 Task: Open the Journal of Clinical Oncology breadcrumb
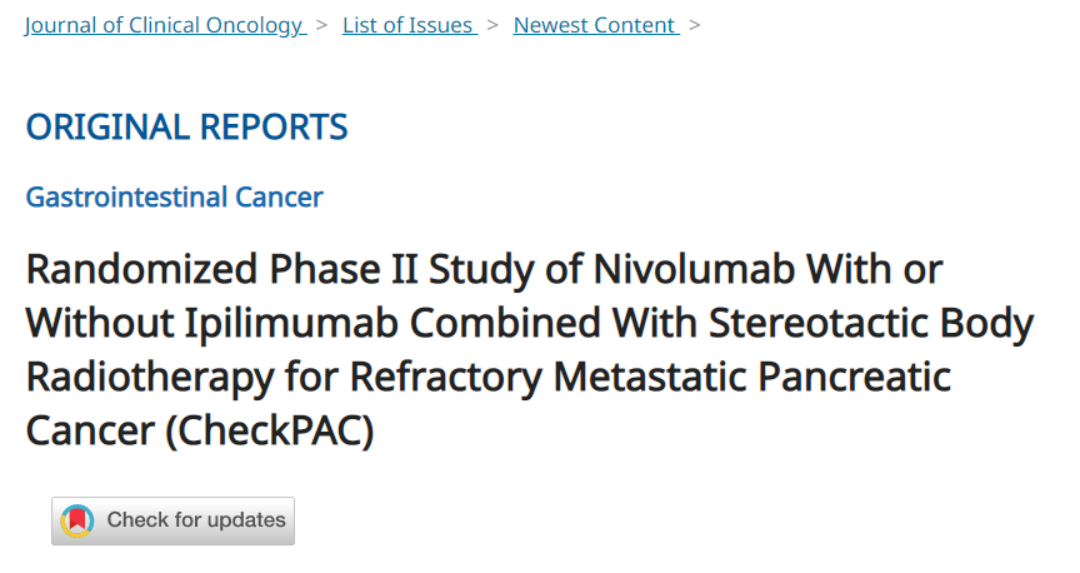164,25
